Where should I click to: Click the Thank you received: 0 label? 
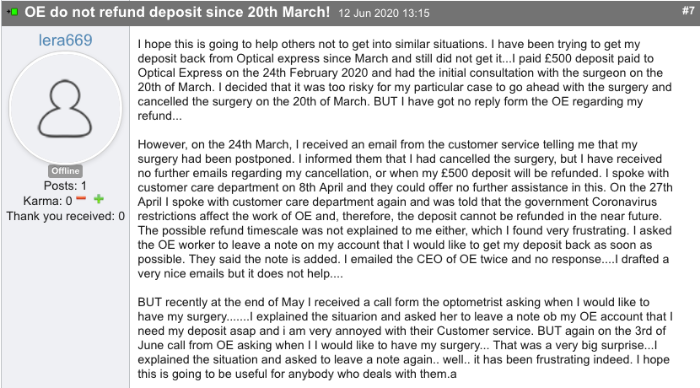tap(65, 216)
